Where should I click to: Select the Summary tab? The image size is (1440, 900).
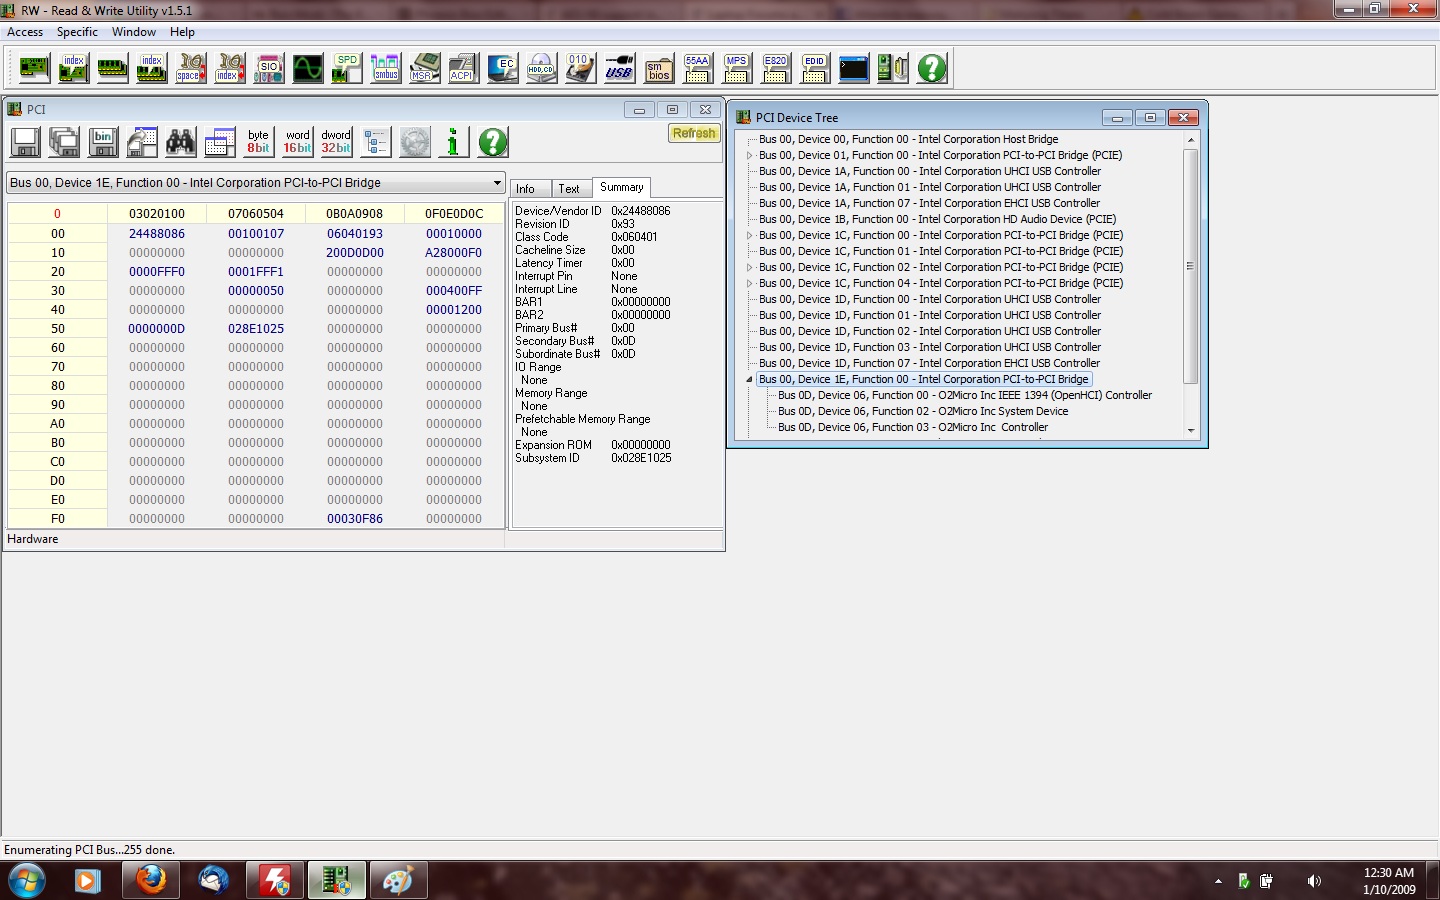tap(622, 188)
